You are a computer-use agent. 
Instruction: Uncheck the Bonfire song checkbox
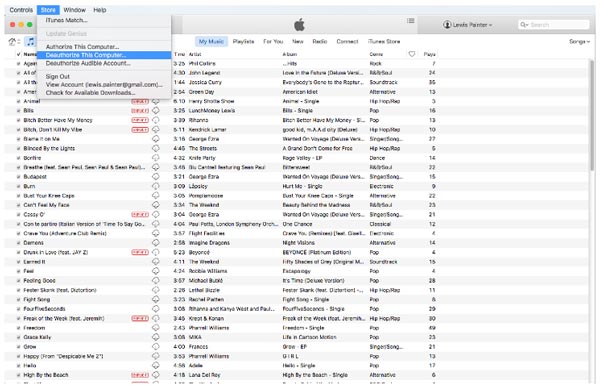(18, 158)
